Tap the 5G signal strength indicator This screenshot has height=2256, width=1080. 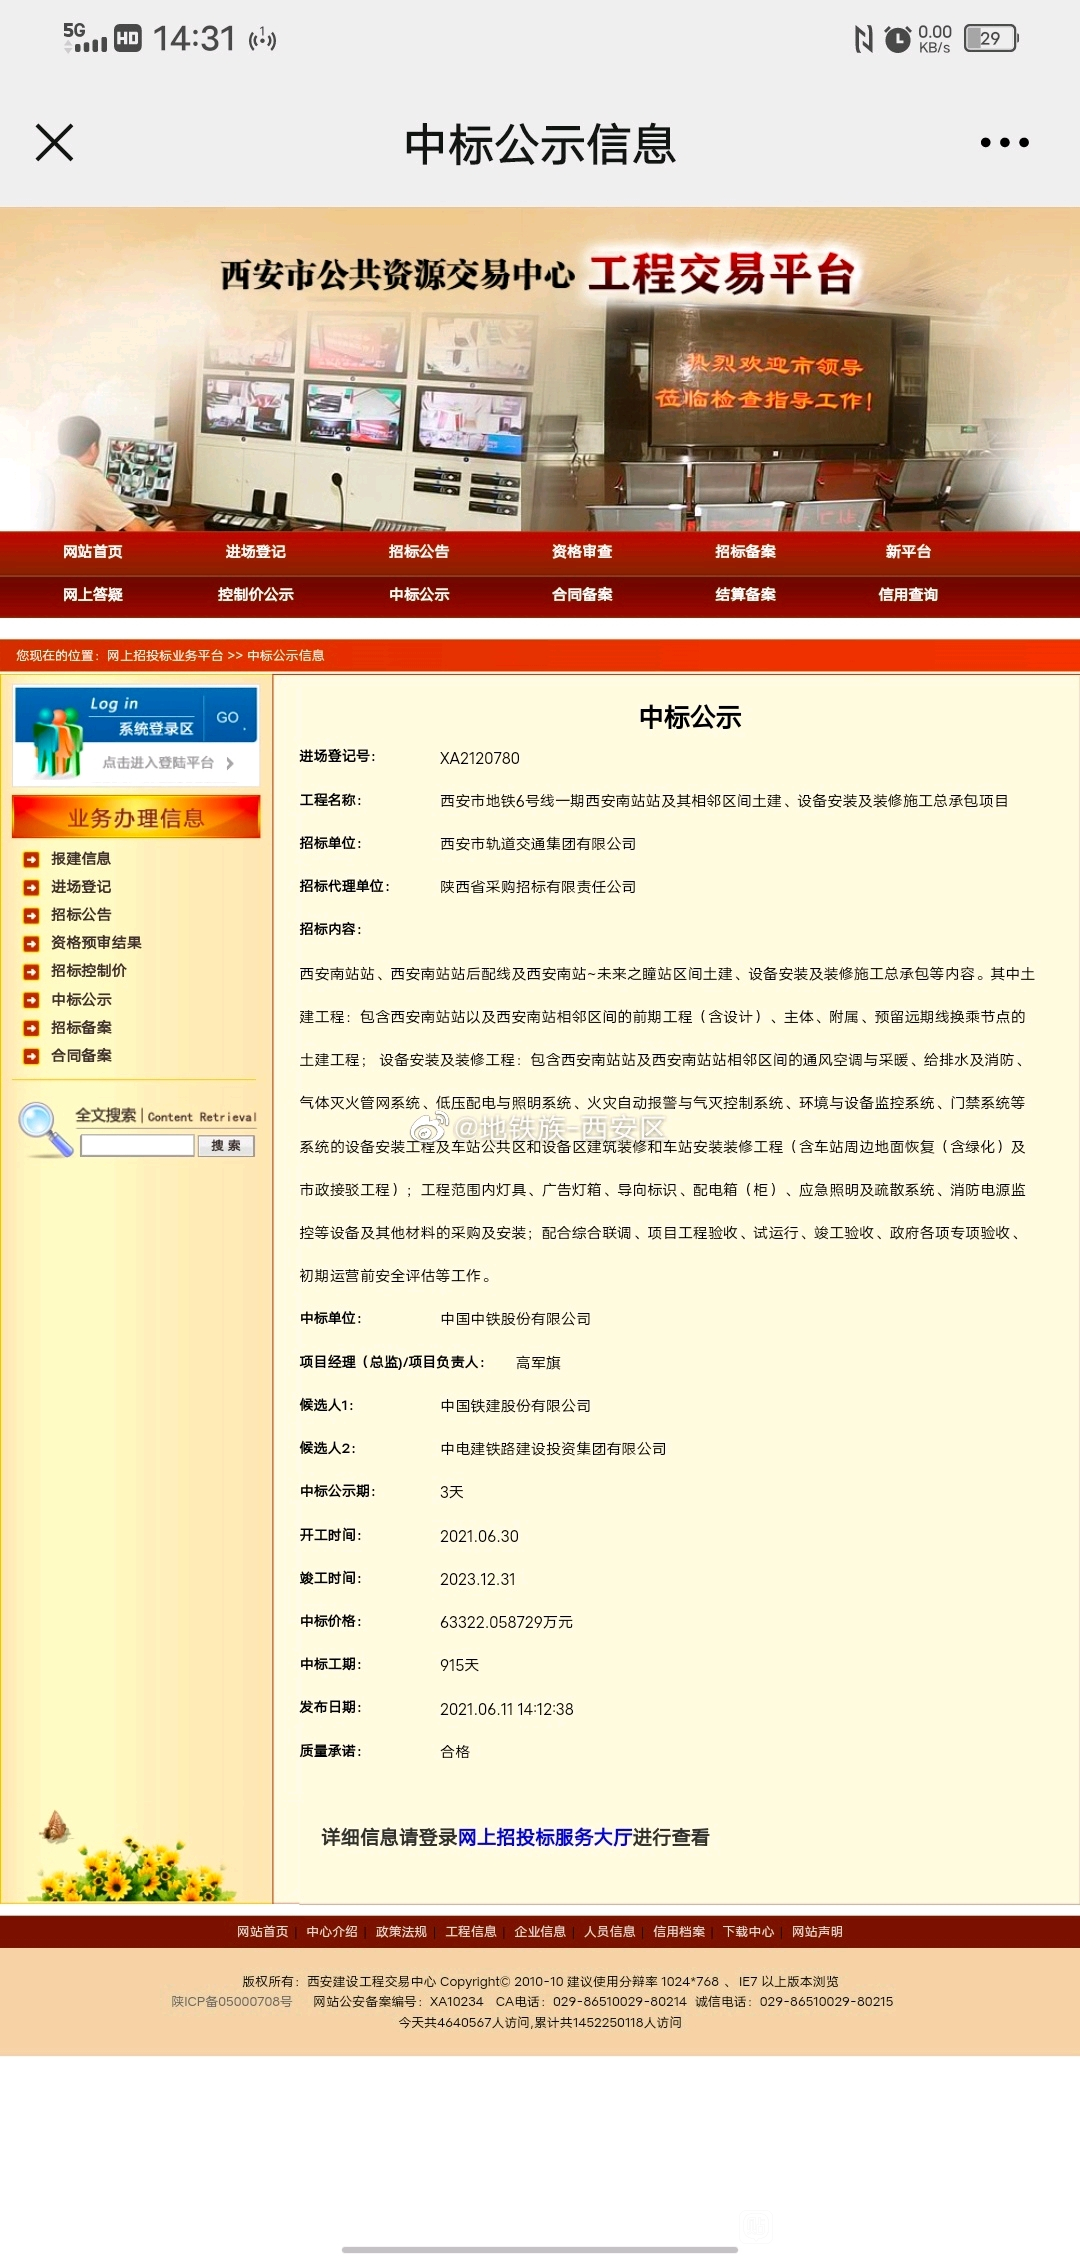pyautogui.click(x=84, y=37)
